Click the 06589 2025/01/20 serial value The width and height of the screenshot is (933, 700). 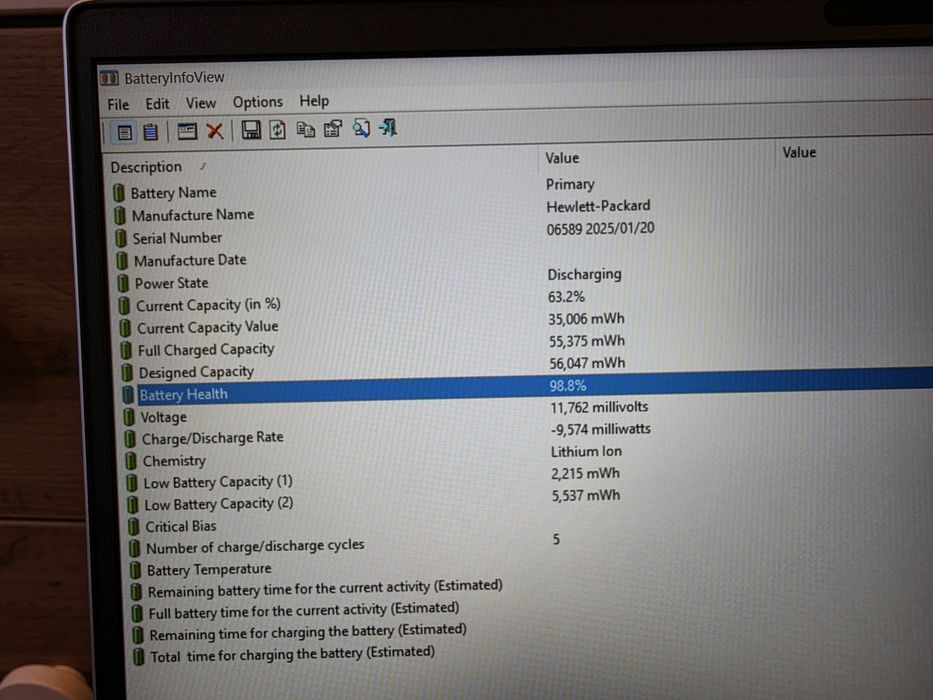(600, 229)
